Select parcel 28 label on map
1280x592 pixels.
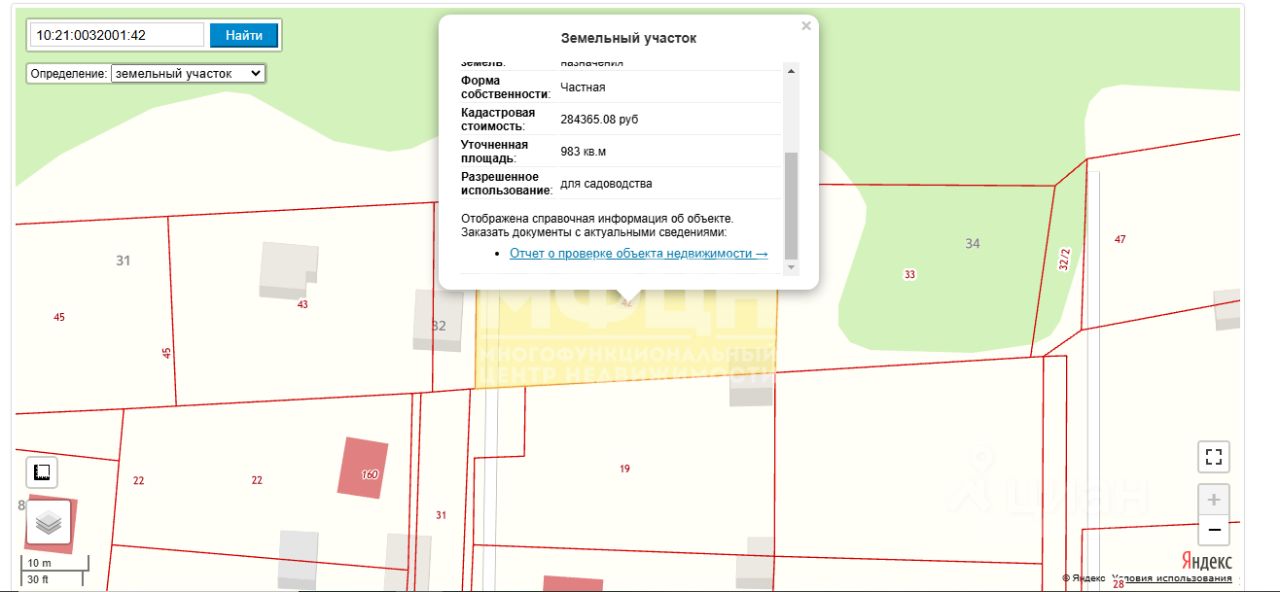point(1118,584)
